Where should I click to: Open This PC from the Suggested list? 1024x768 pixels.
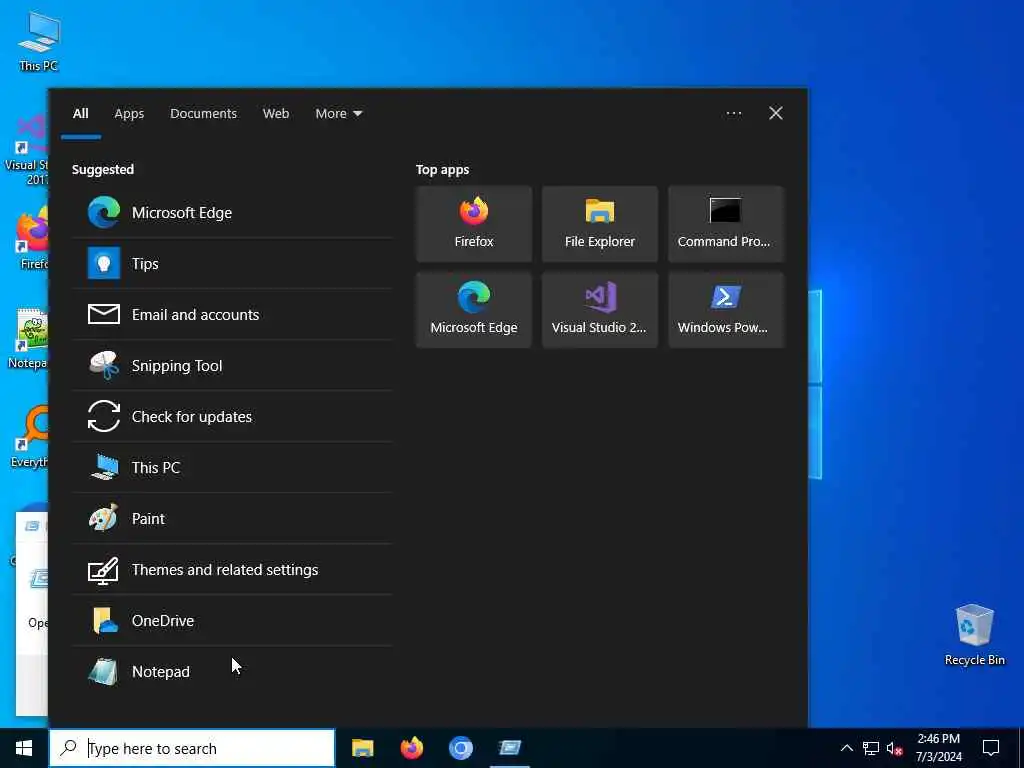[232, 468]
